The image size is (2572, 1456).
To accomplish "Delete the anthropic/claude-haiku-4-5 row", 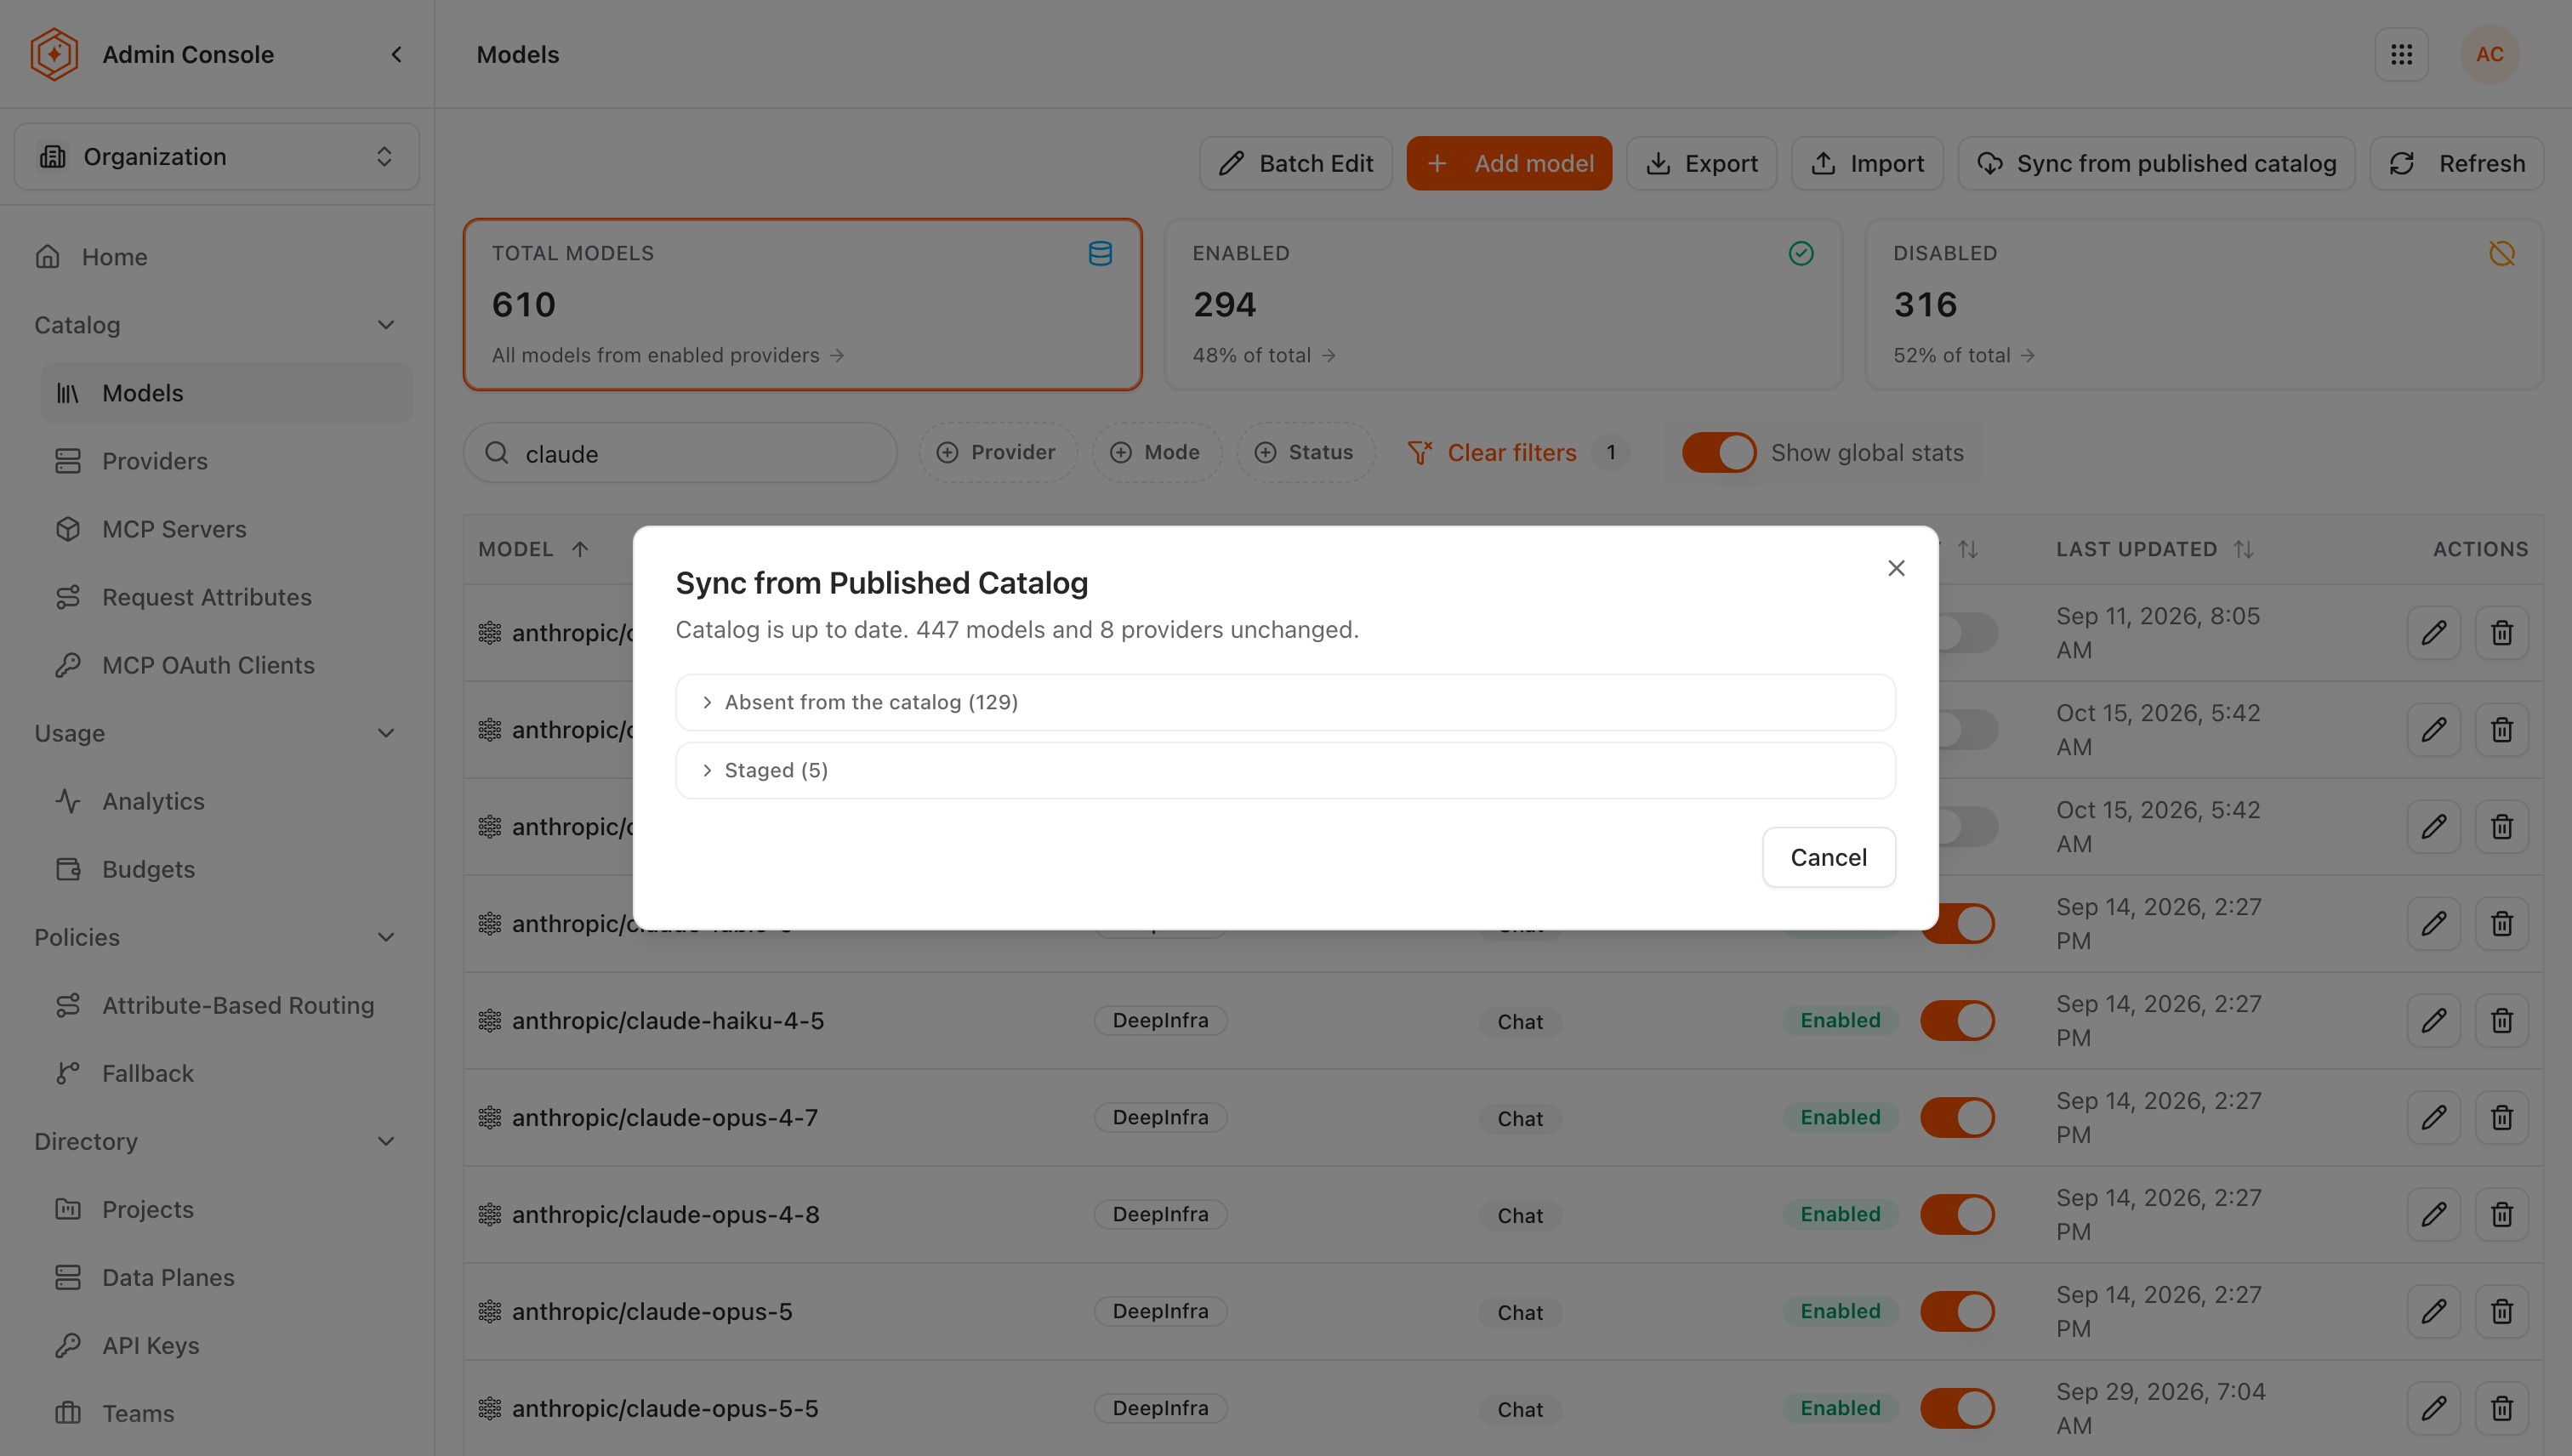I will pyautogui.click(x=2501, y=1020).
